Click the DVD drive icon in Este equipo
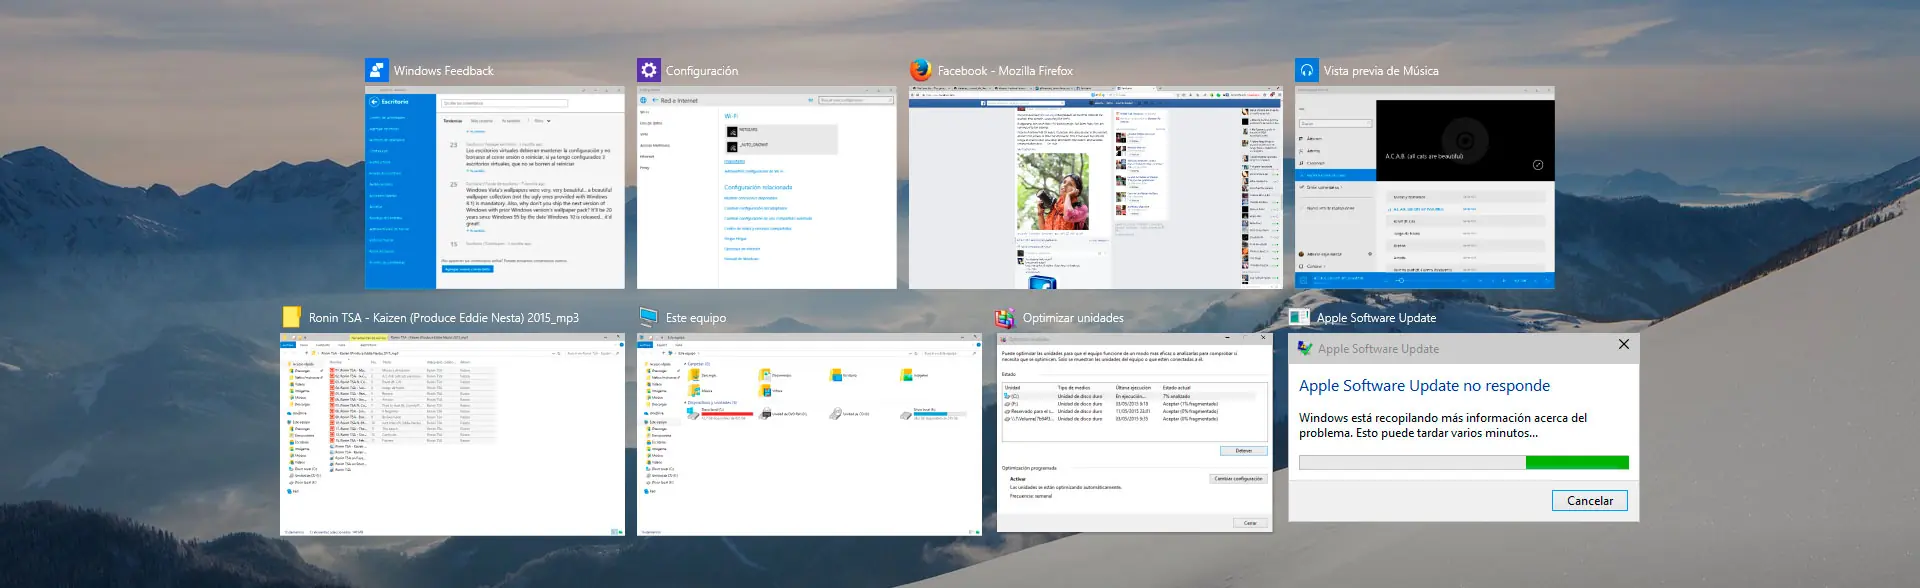 pos(765,413)
